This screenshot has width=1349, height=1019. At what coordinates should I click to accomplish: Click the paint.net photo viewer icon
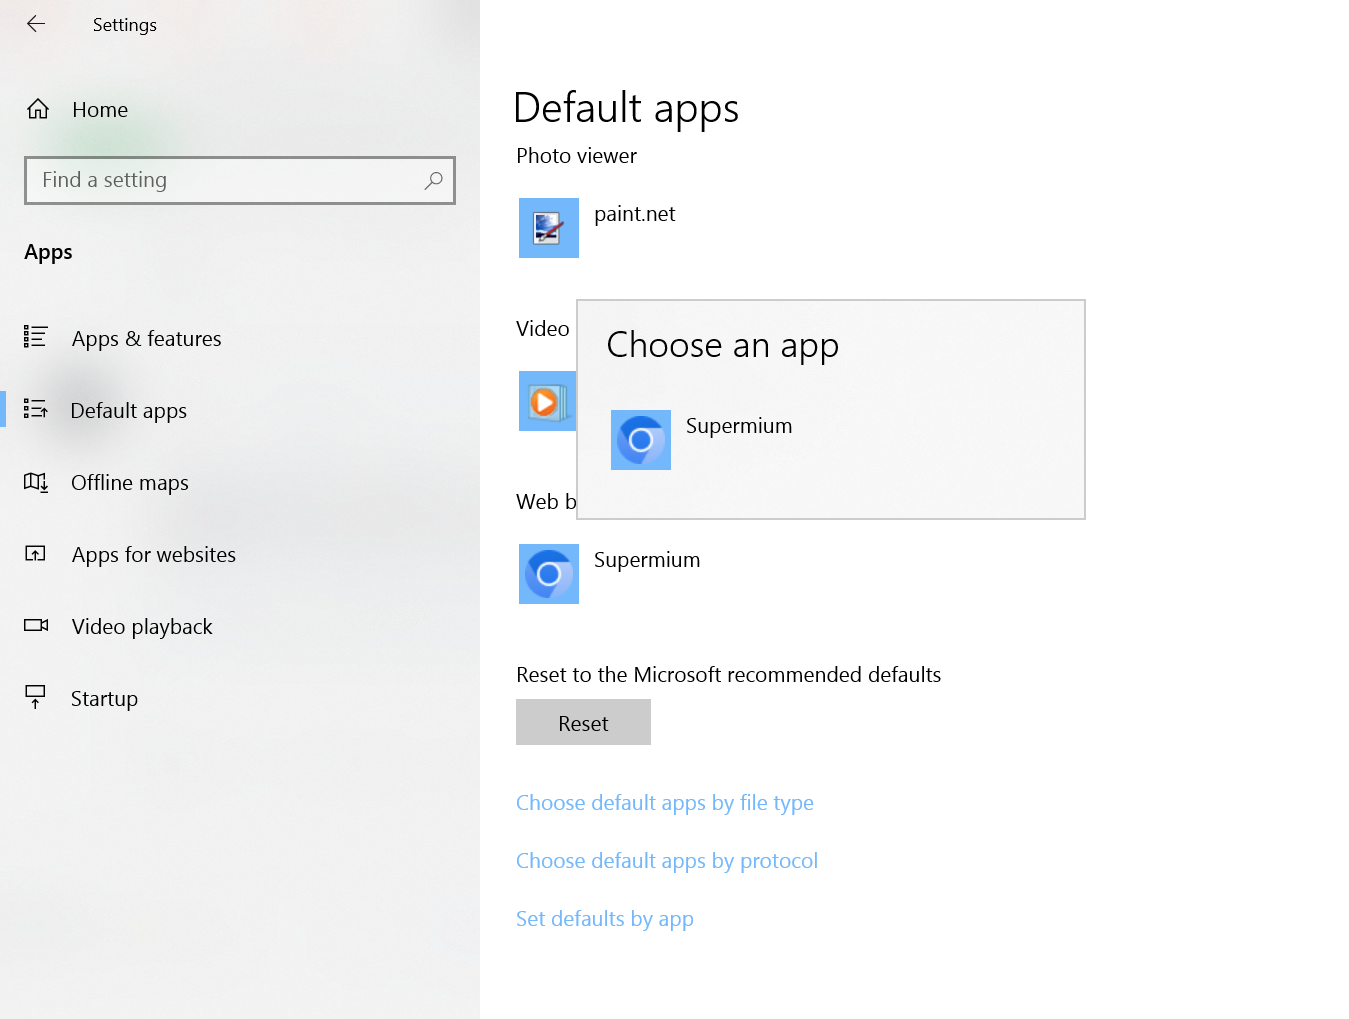click(x=548, y=228)
